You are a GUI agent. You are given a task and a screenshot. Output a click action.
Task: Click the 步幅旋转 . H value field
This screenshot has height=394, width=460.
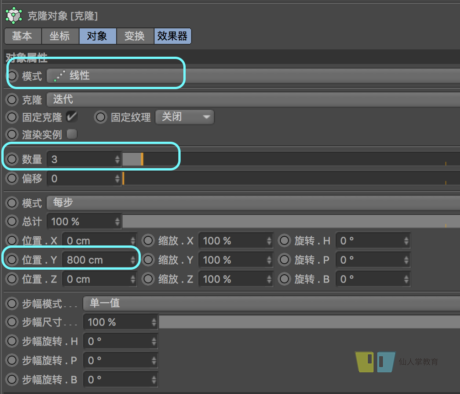(x=117, y=341)
